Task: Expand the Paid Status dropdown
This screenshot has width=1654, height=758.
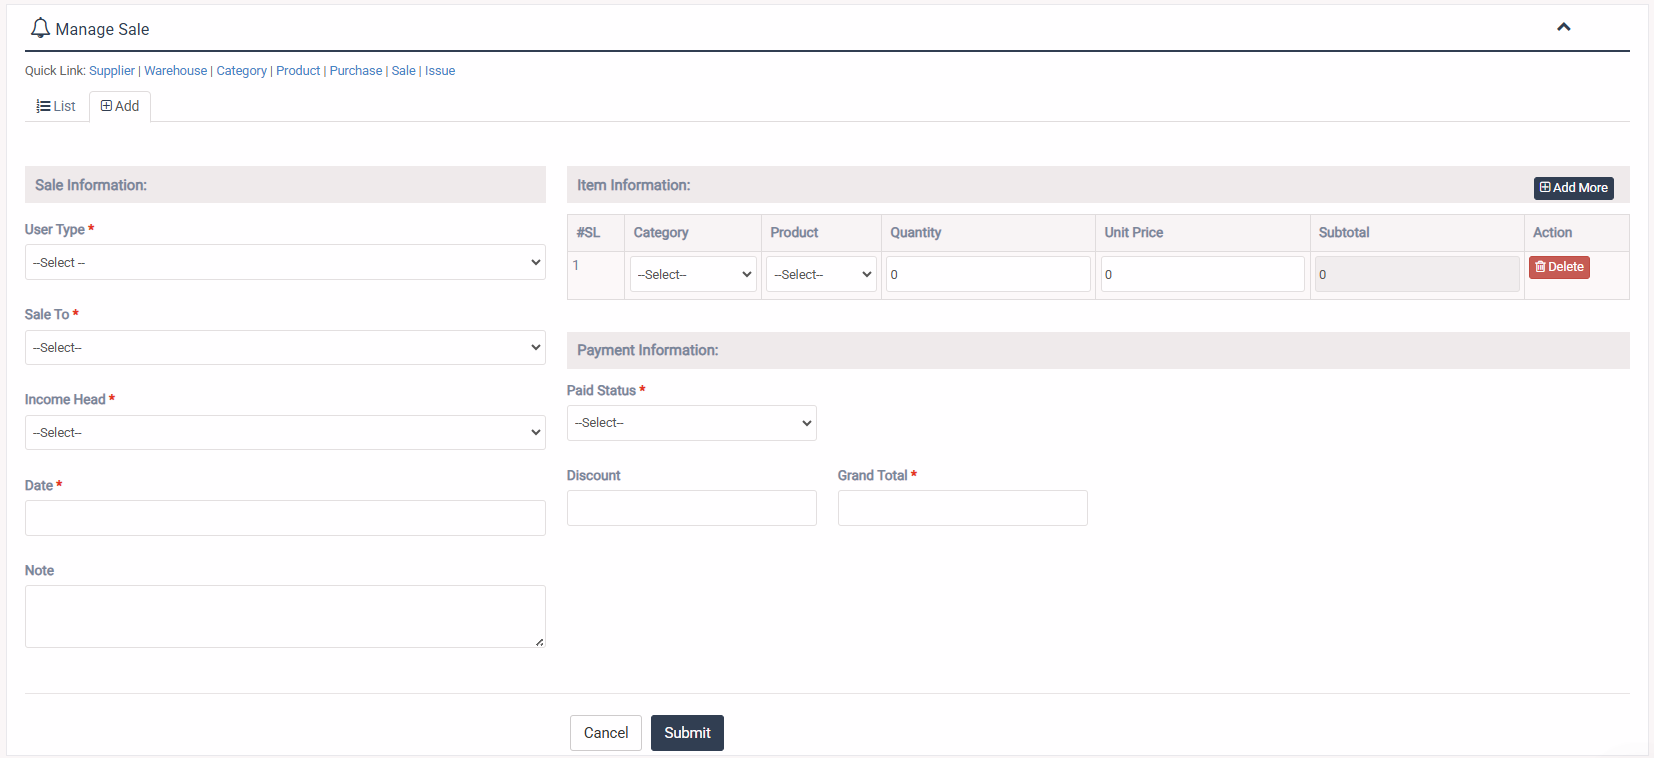Action: pyautogui.click(x=691, y=423)
